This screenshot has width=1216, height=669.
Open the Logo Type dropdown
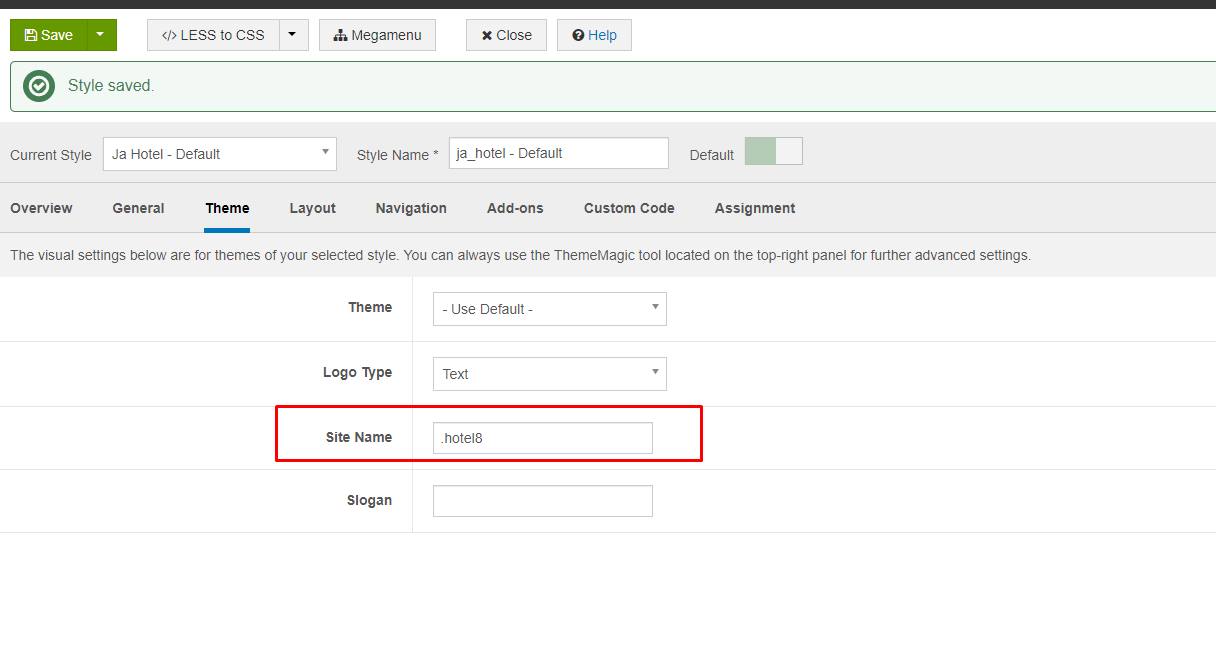pyautogui.click(x=549, y=374)
